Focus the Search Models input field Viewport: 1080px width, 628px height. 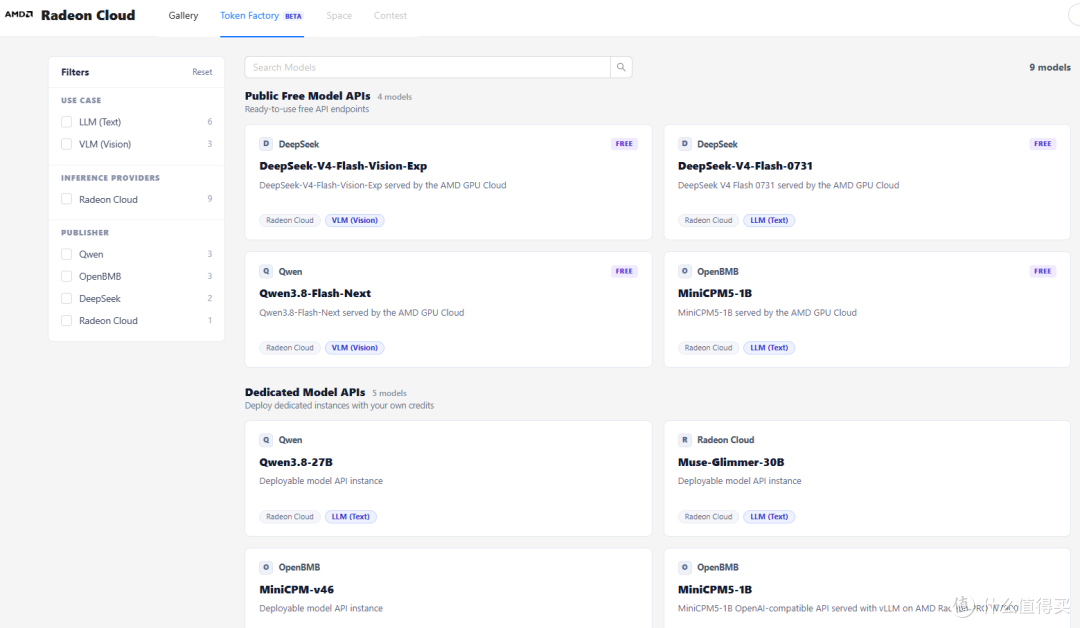pos(427,67)
